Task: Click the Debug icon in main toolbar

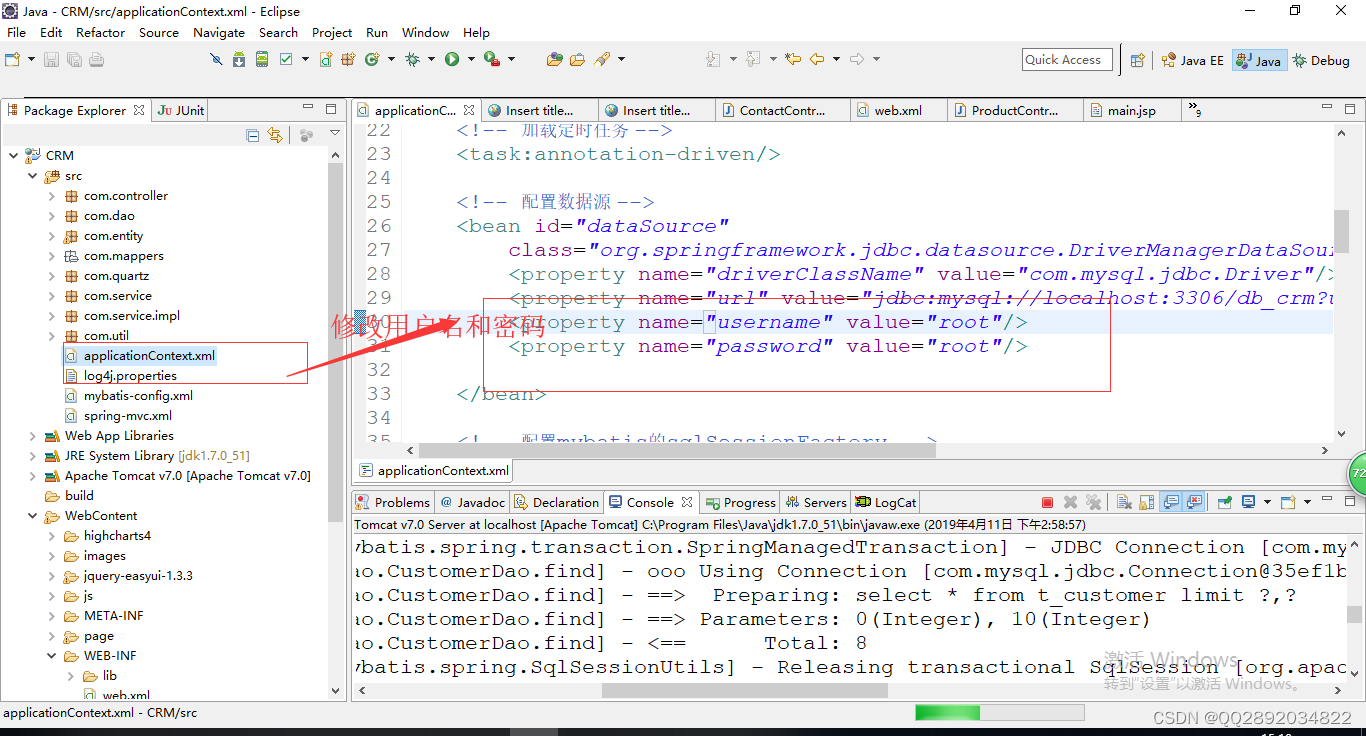Action: tap(413, 59)
